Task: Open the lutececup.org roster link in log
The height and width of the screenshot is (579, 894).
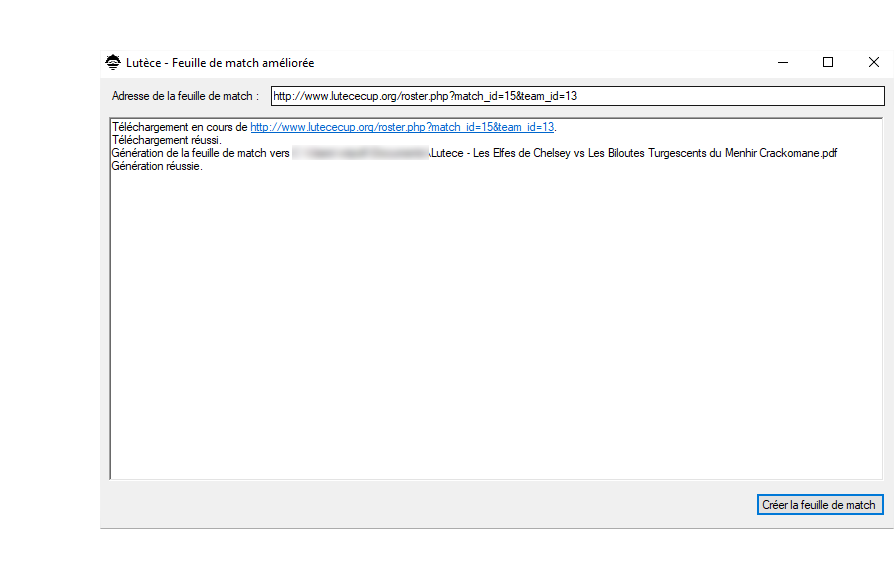Action: 402,127
